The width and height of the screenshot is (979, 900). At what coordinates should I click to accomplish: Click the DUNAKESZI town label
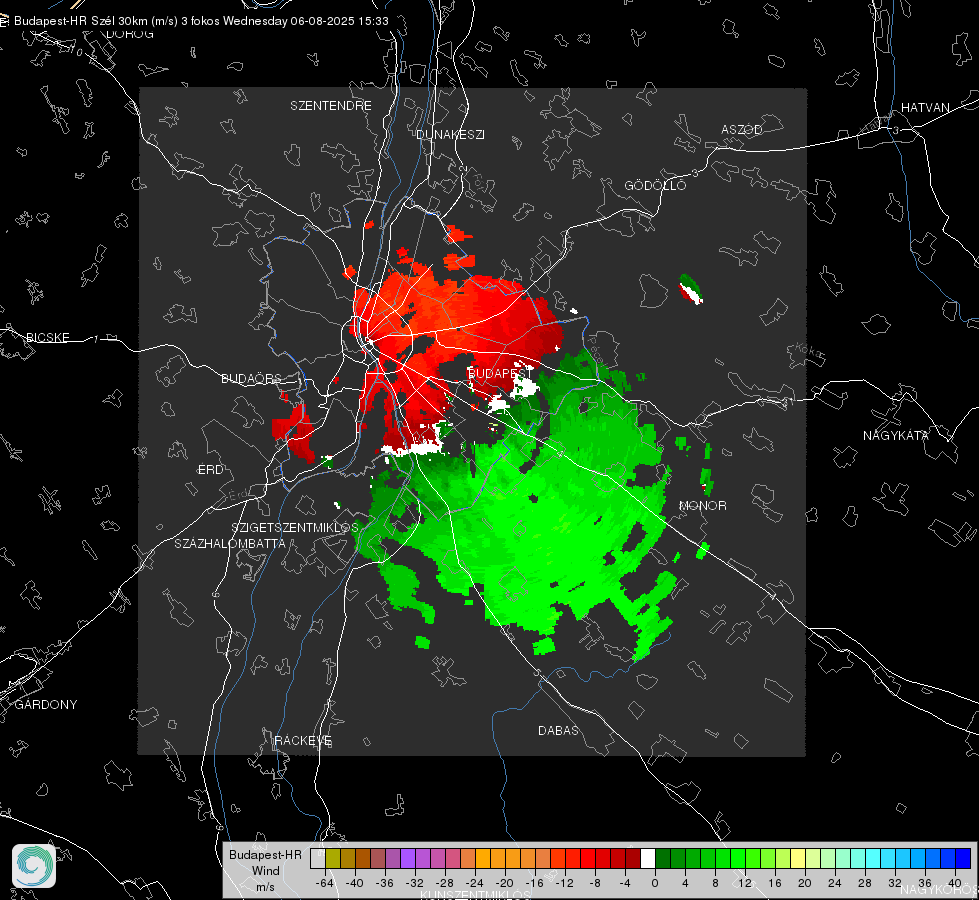pos(450,135)
